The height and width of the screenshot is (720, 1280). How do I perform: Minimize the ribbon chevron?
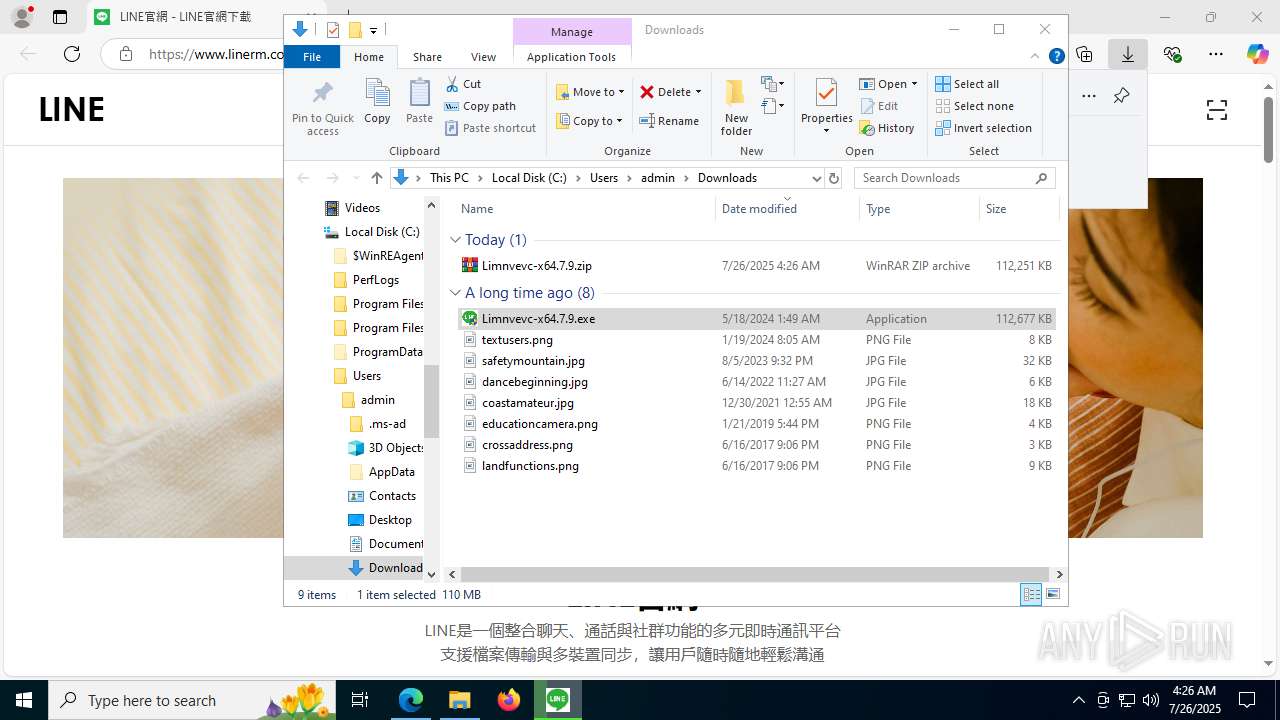pyautogui.click(x=1035, y=57)
